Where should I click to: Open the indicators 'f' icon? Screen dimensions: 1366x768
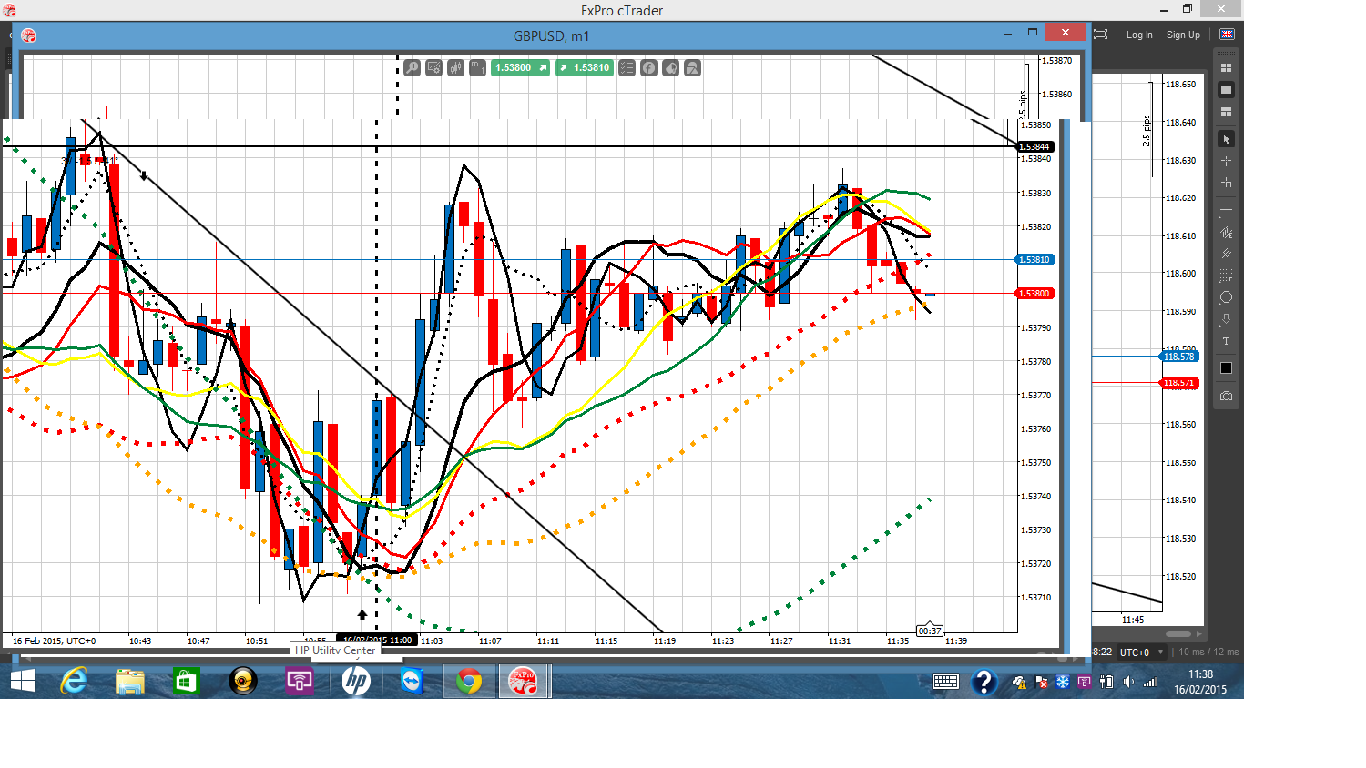pyautogui.click(x=649, y=68)
